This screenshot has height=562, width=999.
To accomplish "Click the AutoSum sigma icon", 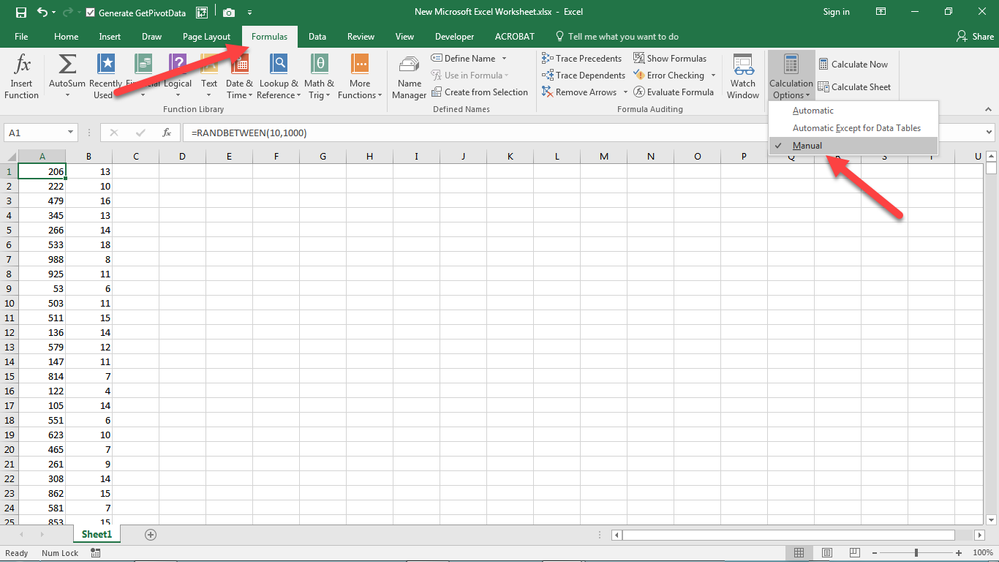I will 67,64.
